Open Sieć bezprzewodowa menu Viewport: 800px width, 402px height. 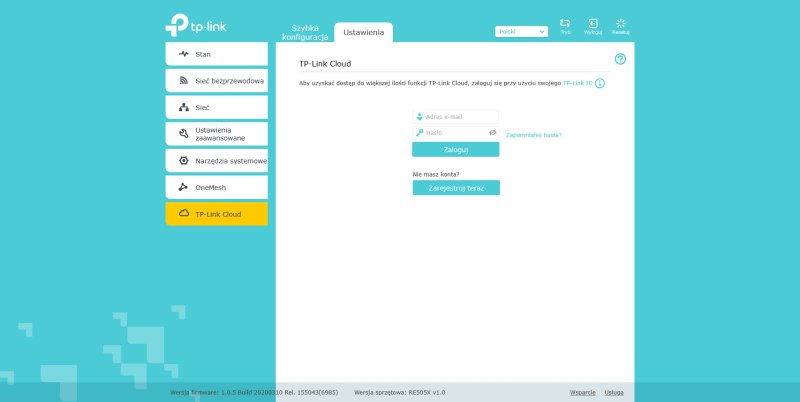coord(216,81)
